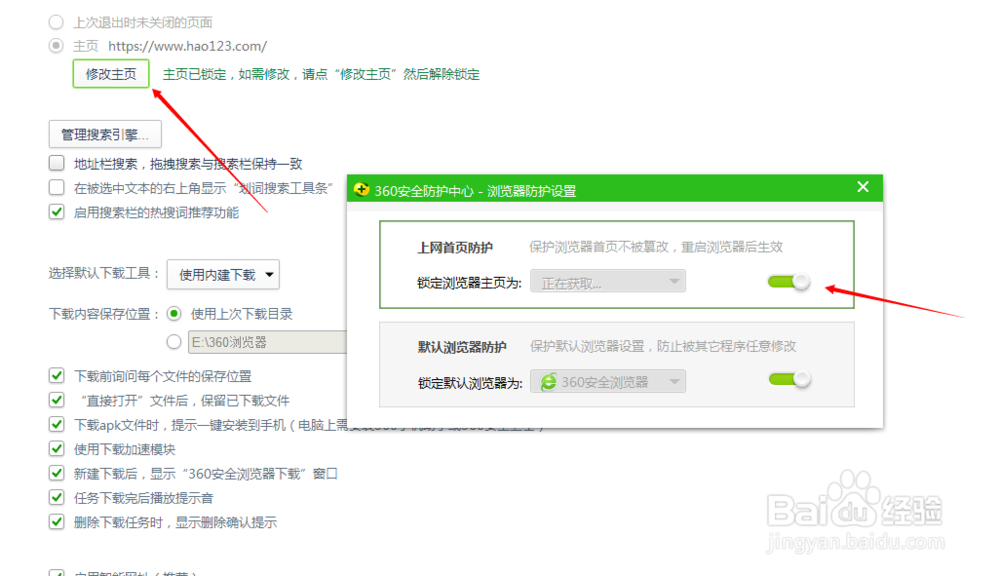1000x576 pixels.
Task: Uncheck 使用下载加速模块
Action: tap(57, 448)
